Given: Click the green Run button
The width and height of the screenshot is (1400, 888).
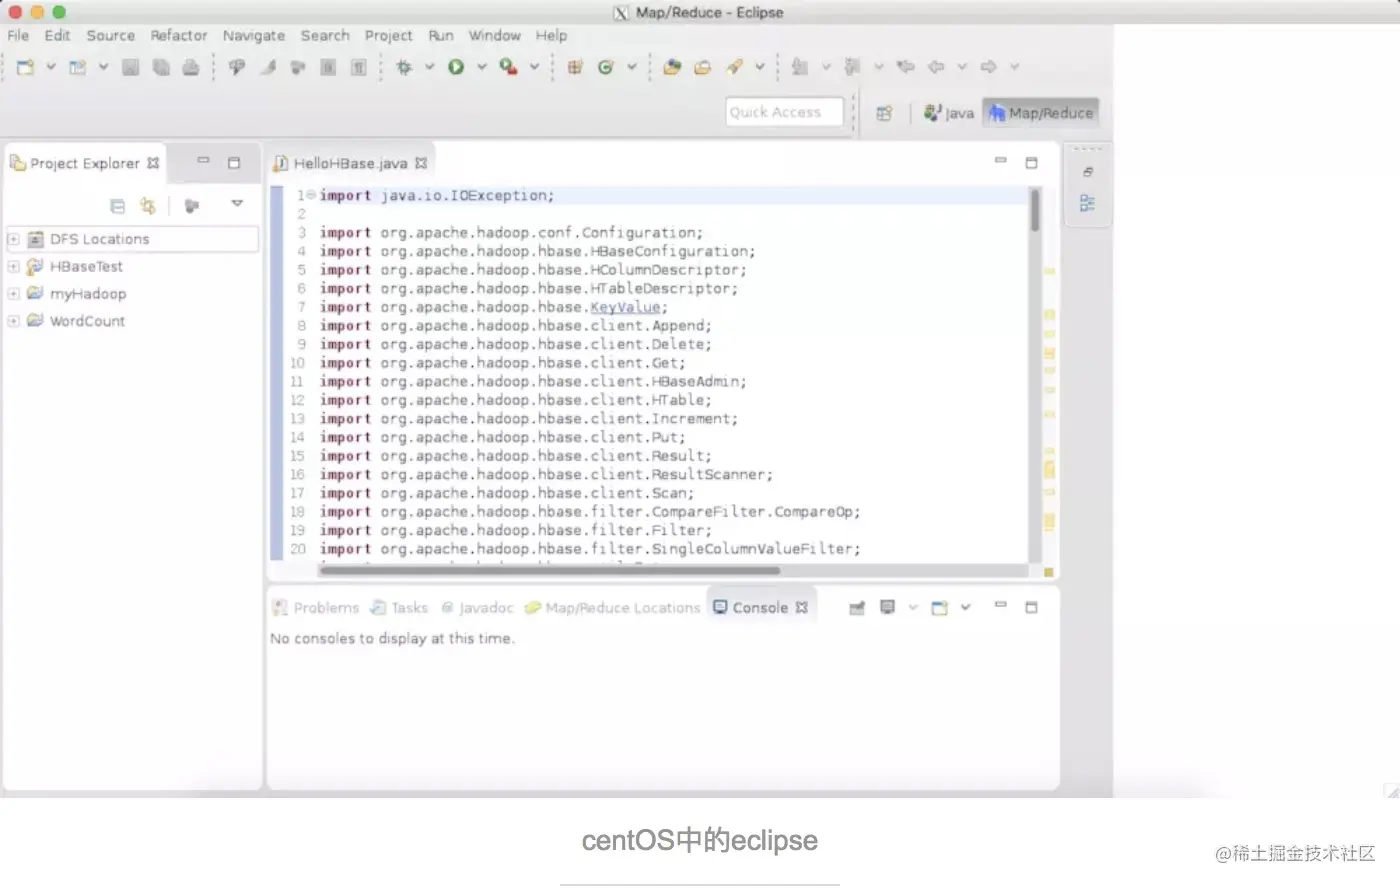Looking at the screenshot, I should point(456,67).
